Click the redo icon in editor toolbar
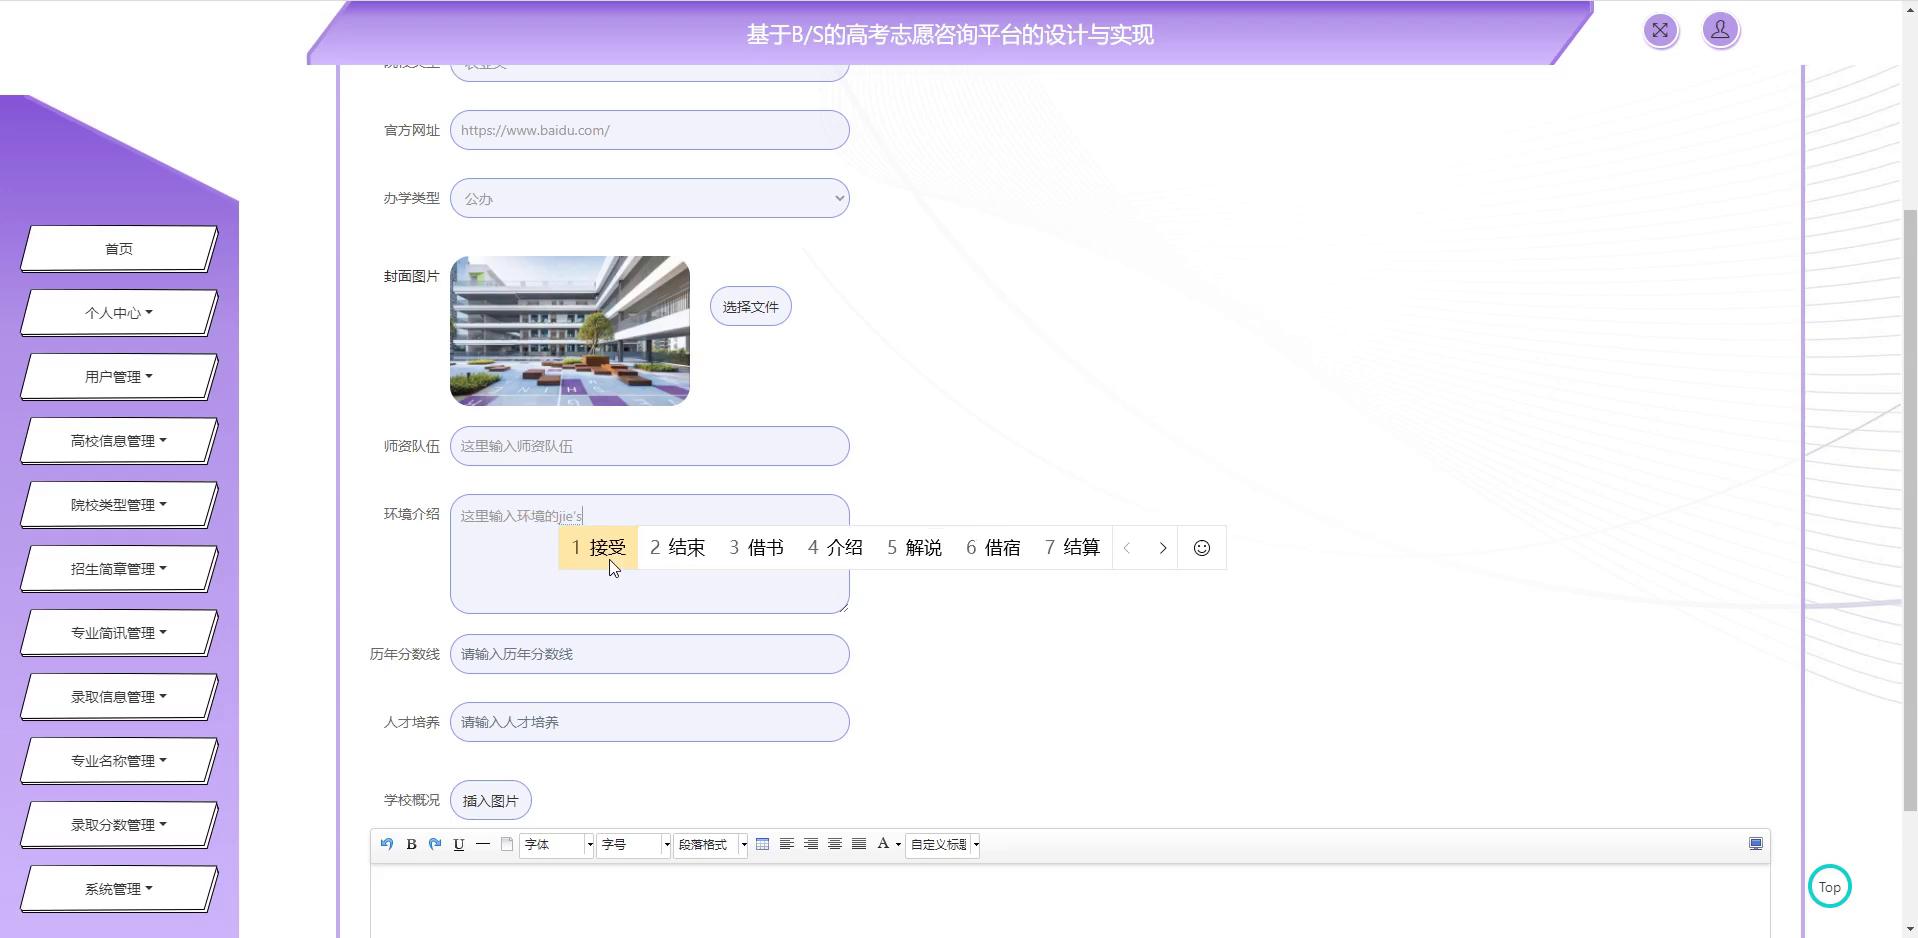Image resolution: width=1918 pixels, height=938 pixels. click(x=435, y=844)
